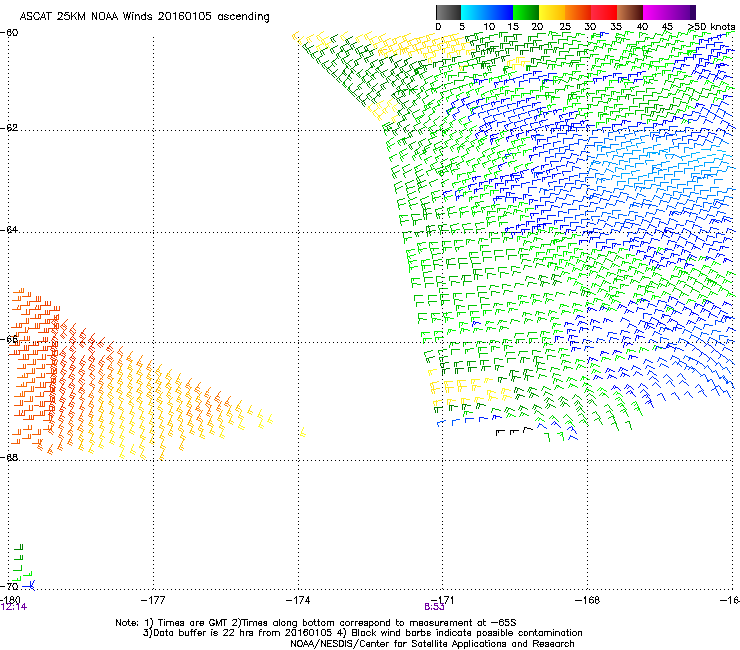Click the note line about GMT times
Viewport: 740px width, 650px height.
point(316,623)
